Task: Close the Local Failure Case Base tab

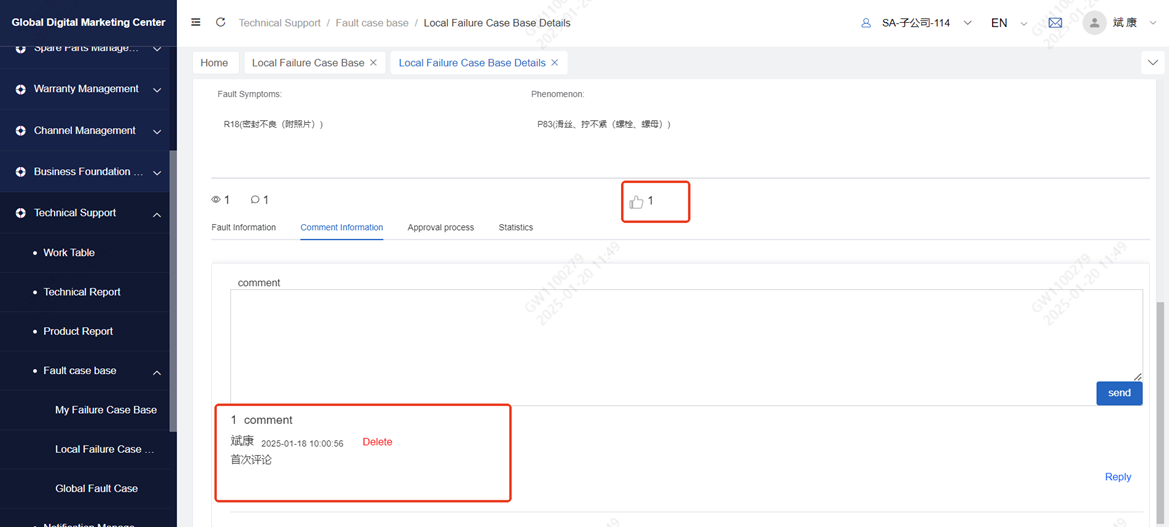Action: point(374,63)
